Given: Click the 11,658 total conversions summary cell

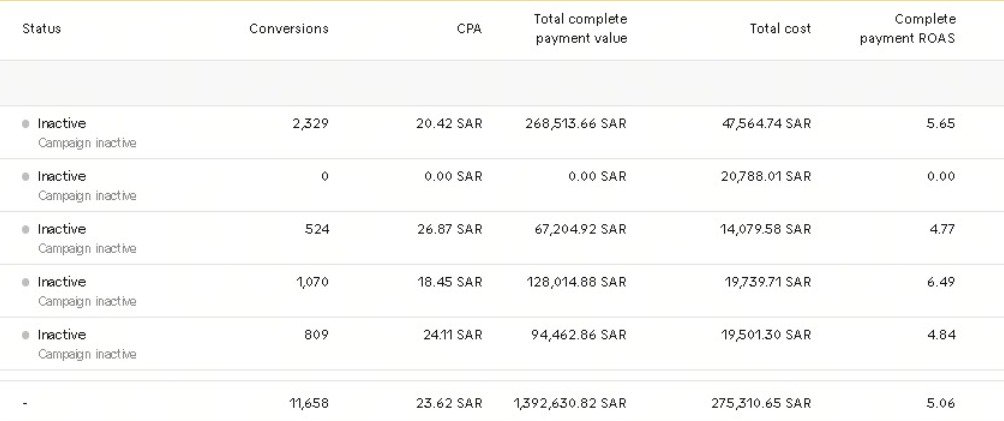Looking at the screenshot, I should (309, 404).
